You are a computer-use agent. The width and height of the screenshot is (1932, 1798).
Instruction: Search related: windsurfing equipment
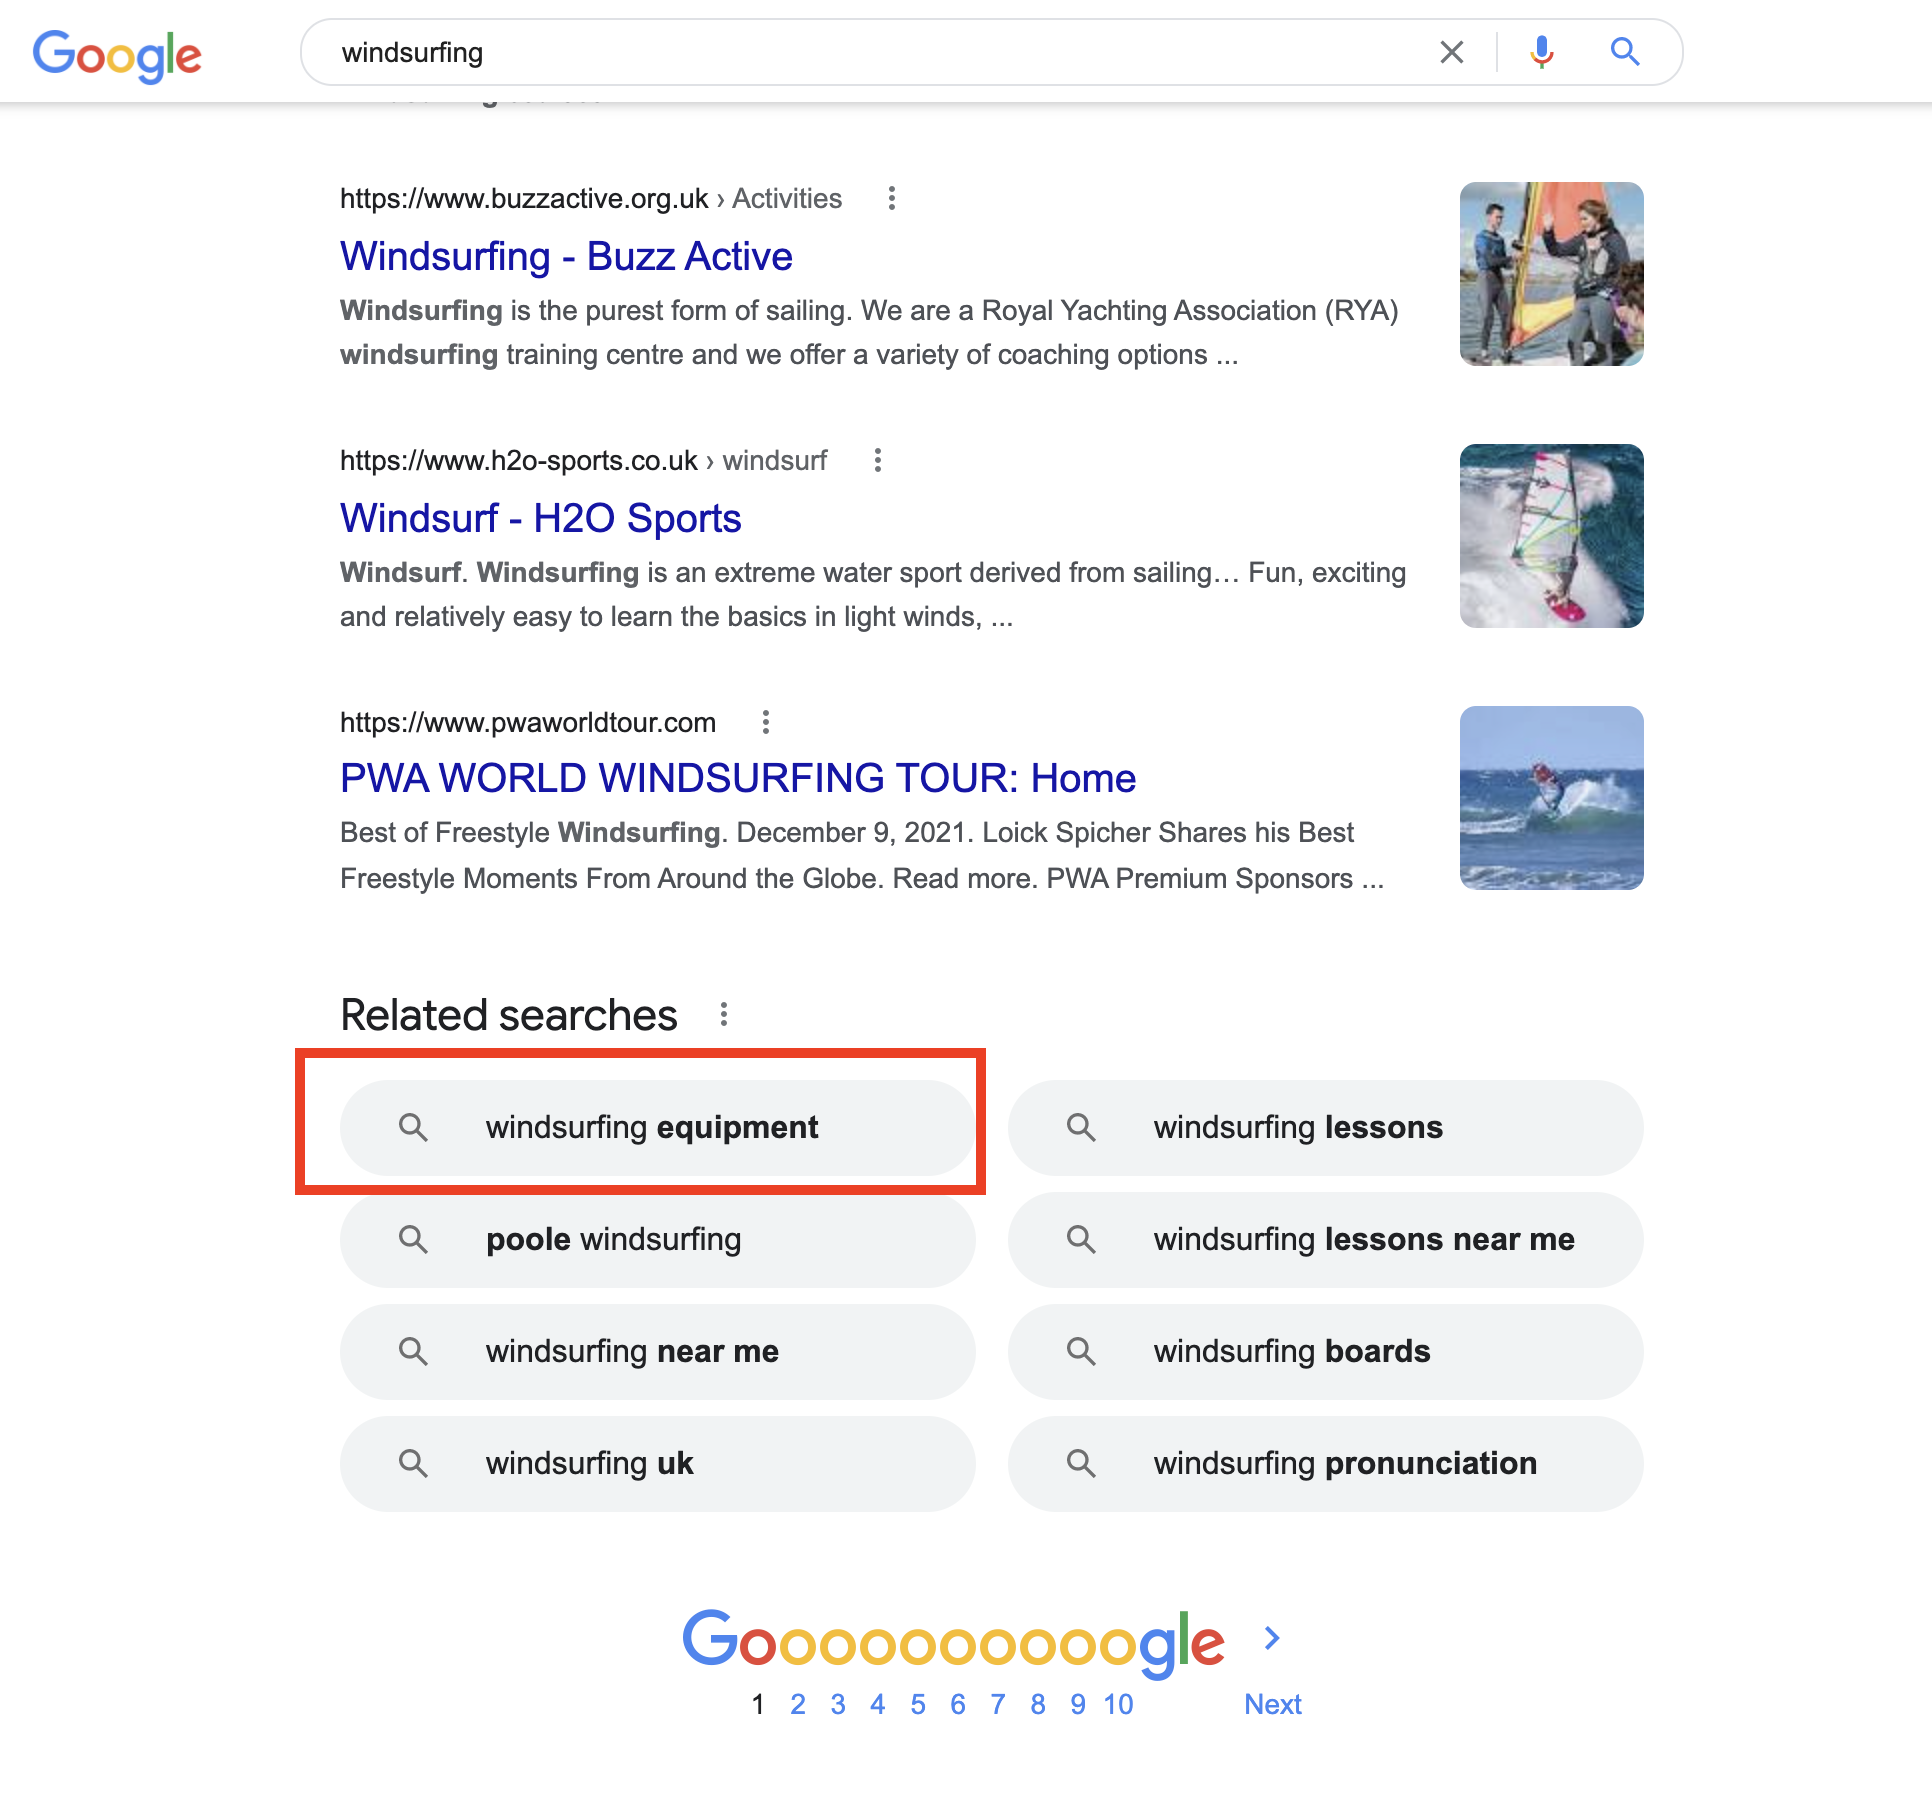coord(658,1128)
